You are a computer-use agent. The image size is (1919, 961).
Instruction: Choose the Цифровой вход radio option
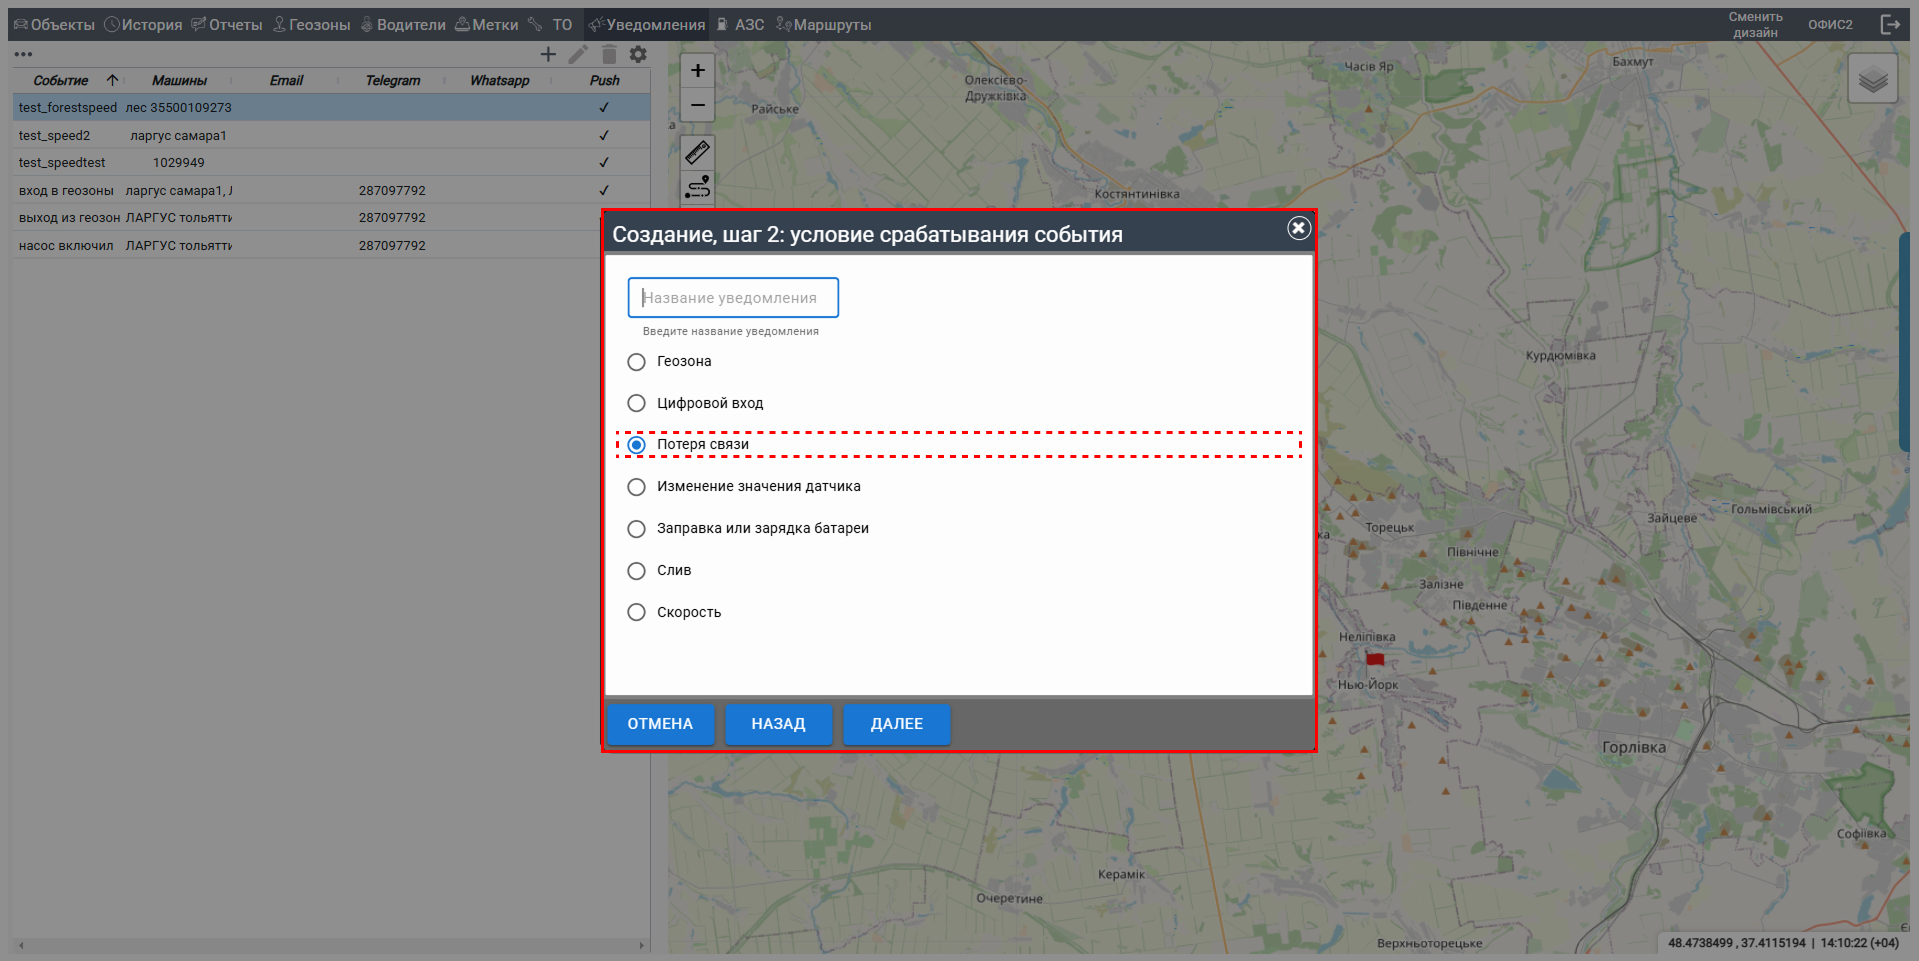636,404
